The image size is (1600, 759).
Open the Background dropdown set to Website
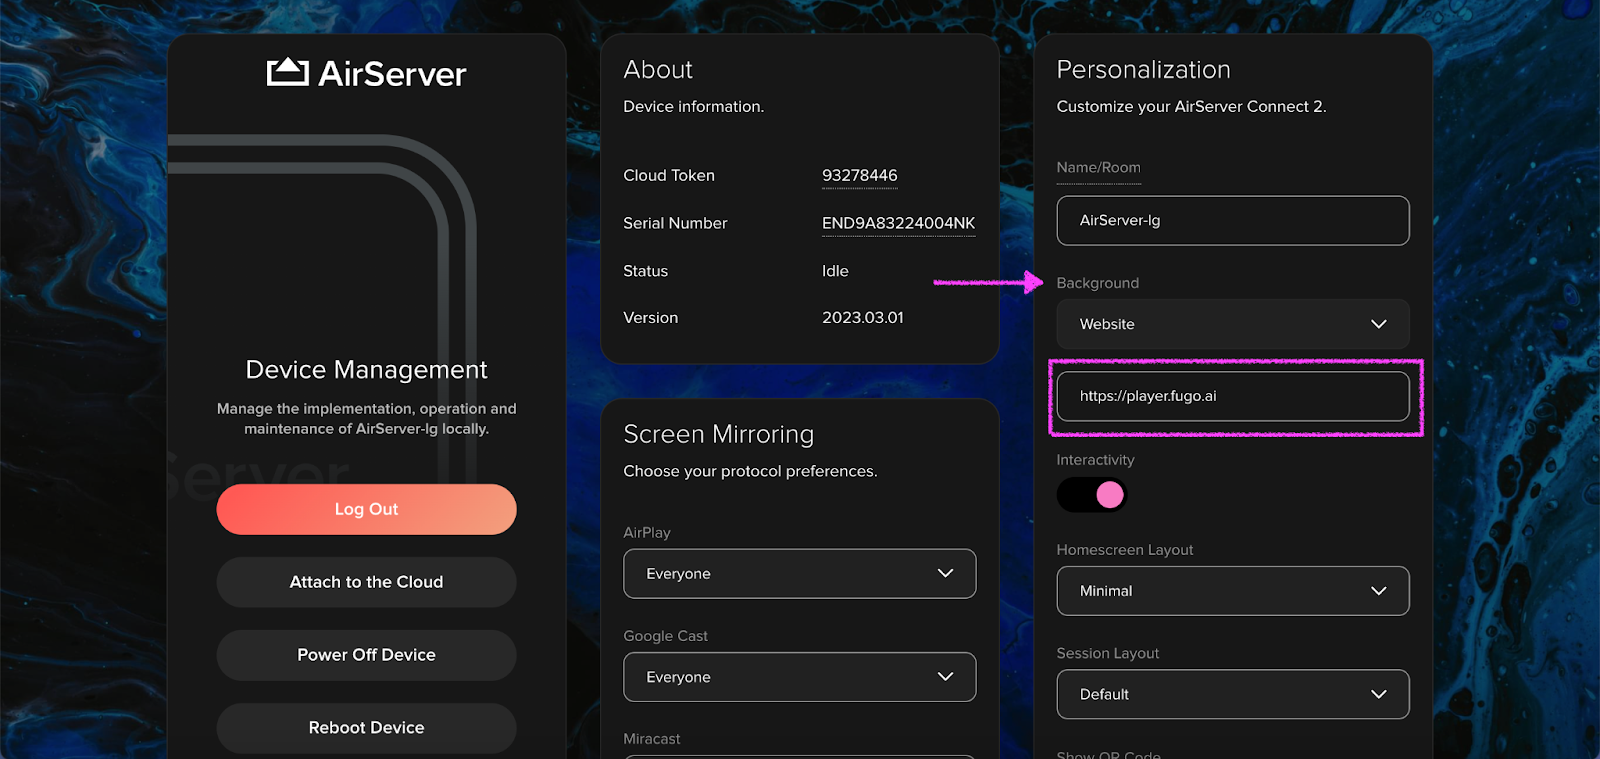coord(1233,324)
